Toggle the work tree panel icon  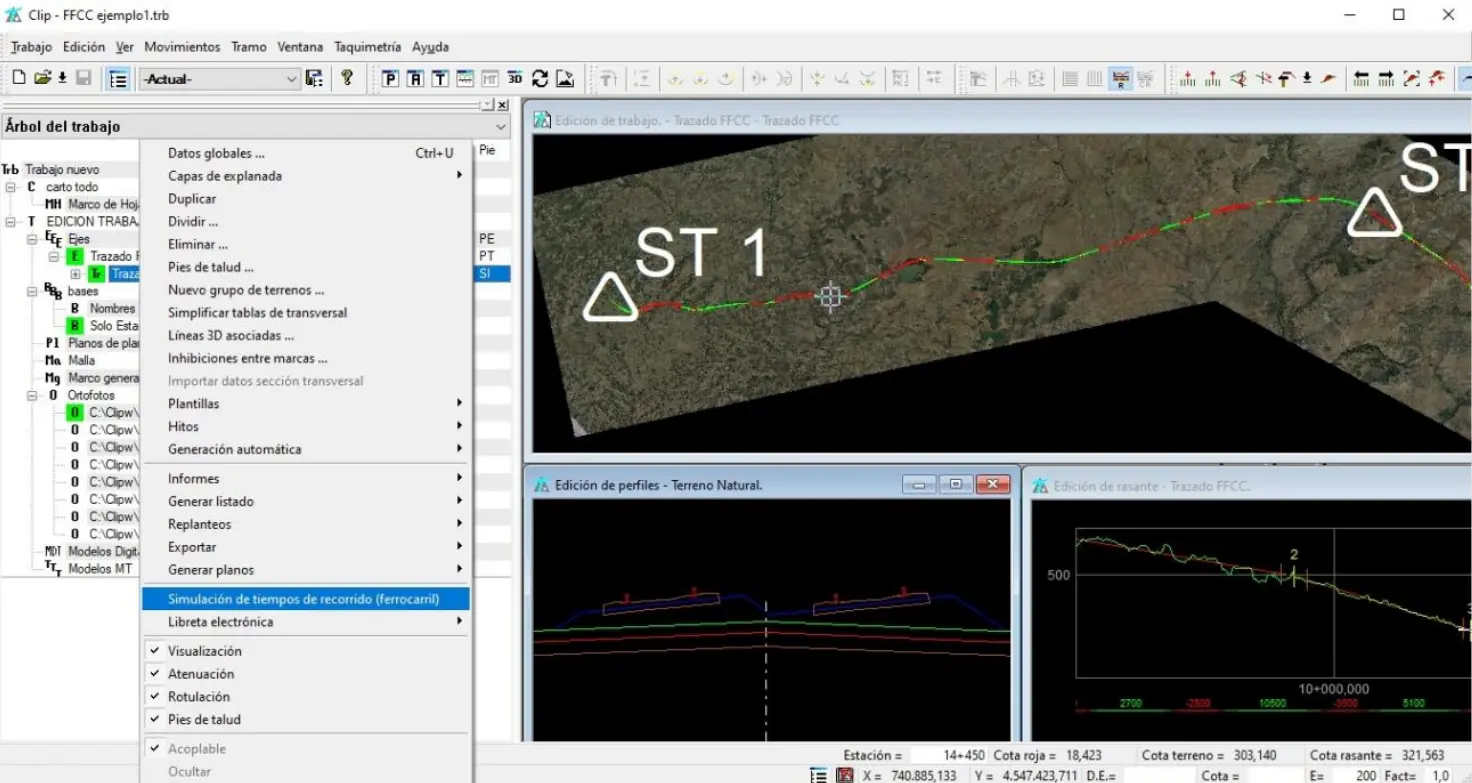[118, 79]
